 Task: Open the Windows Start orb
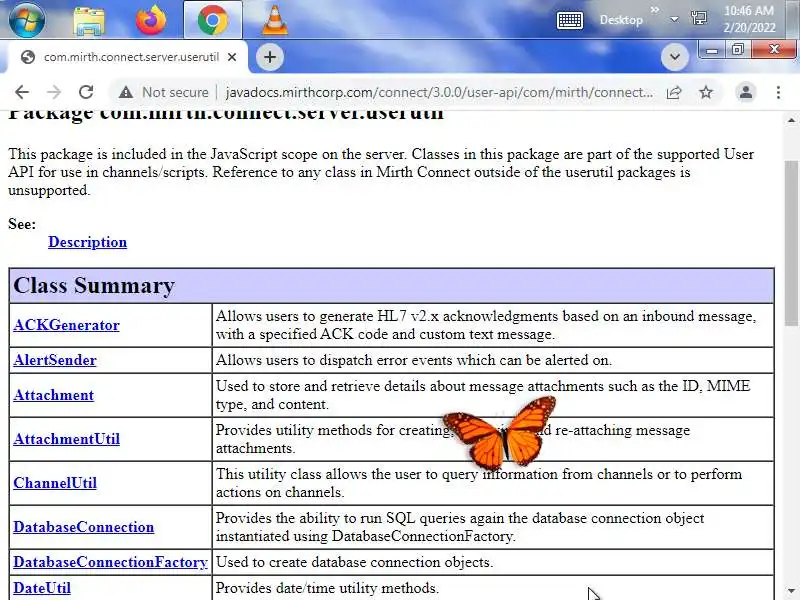click(26, 19)
